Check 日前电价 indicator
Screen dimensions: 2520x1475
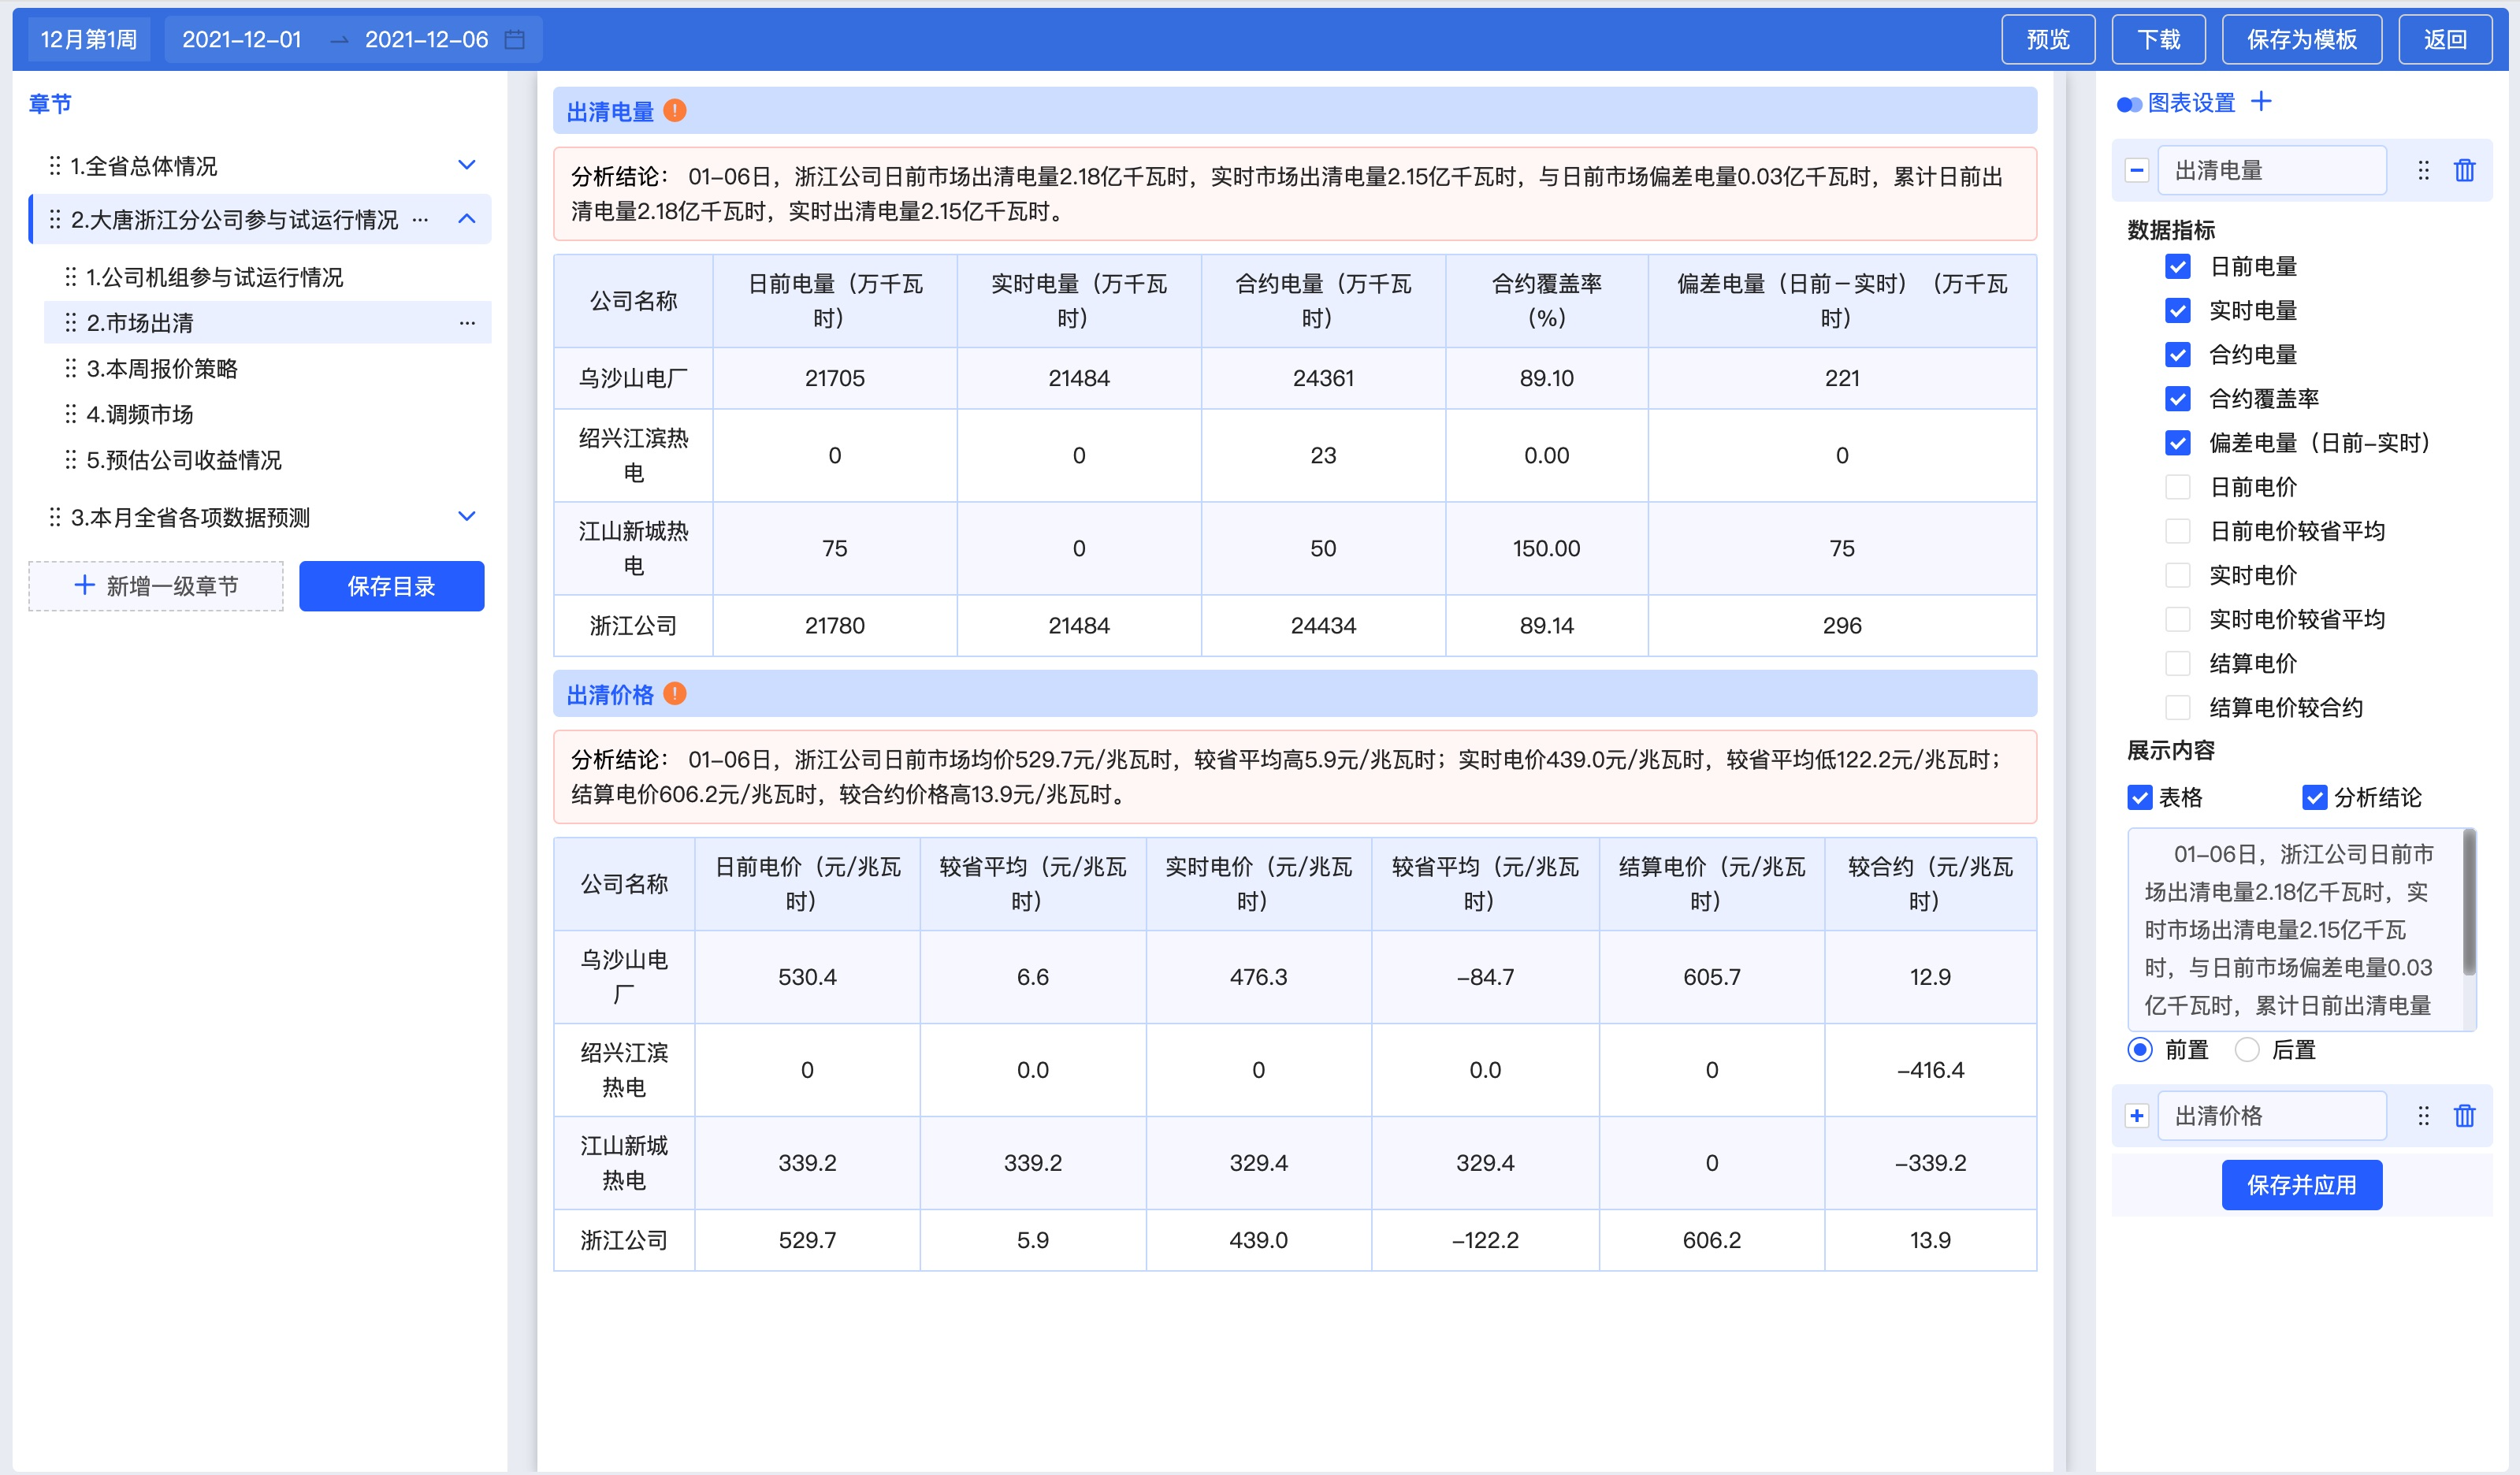coord(2177,487)
